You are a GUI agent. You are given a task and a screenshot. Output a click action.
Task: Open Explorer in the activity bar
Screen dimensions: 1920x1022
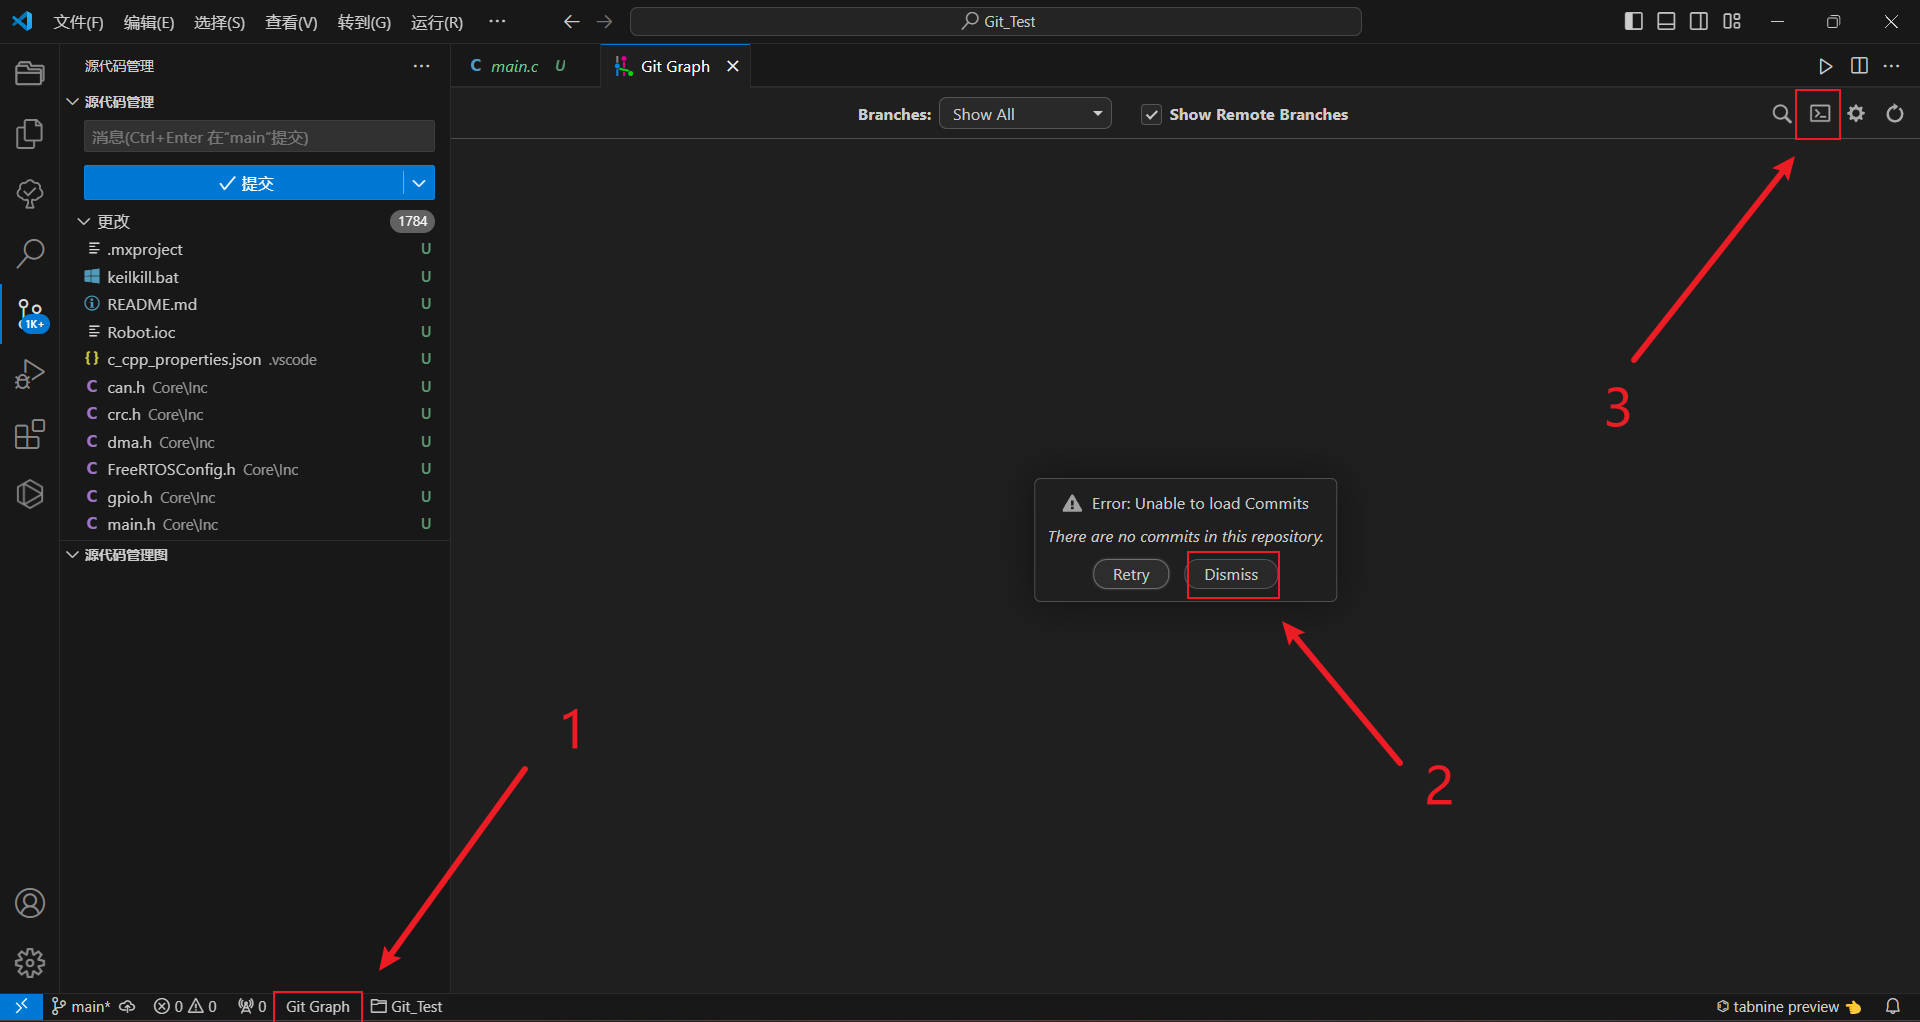coord(30,74)
